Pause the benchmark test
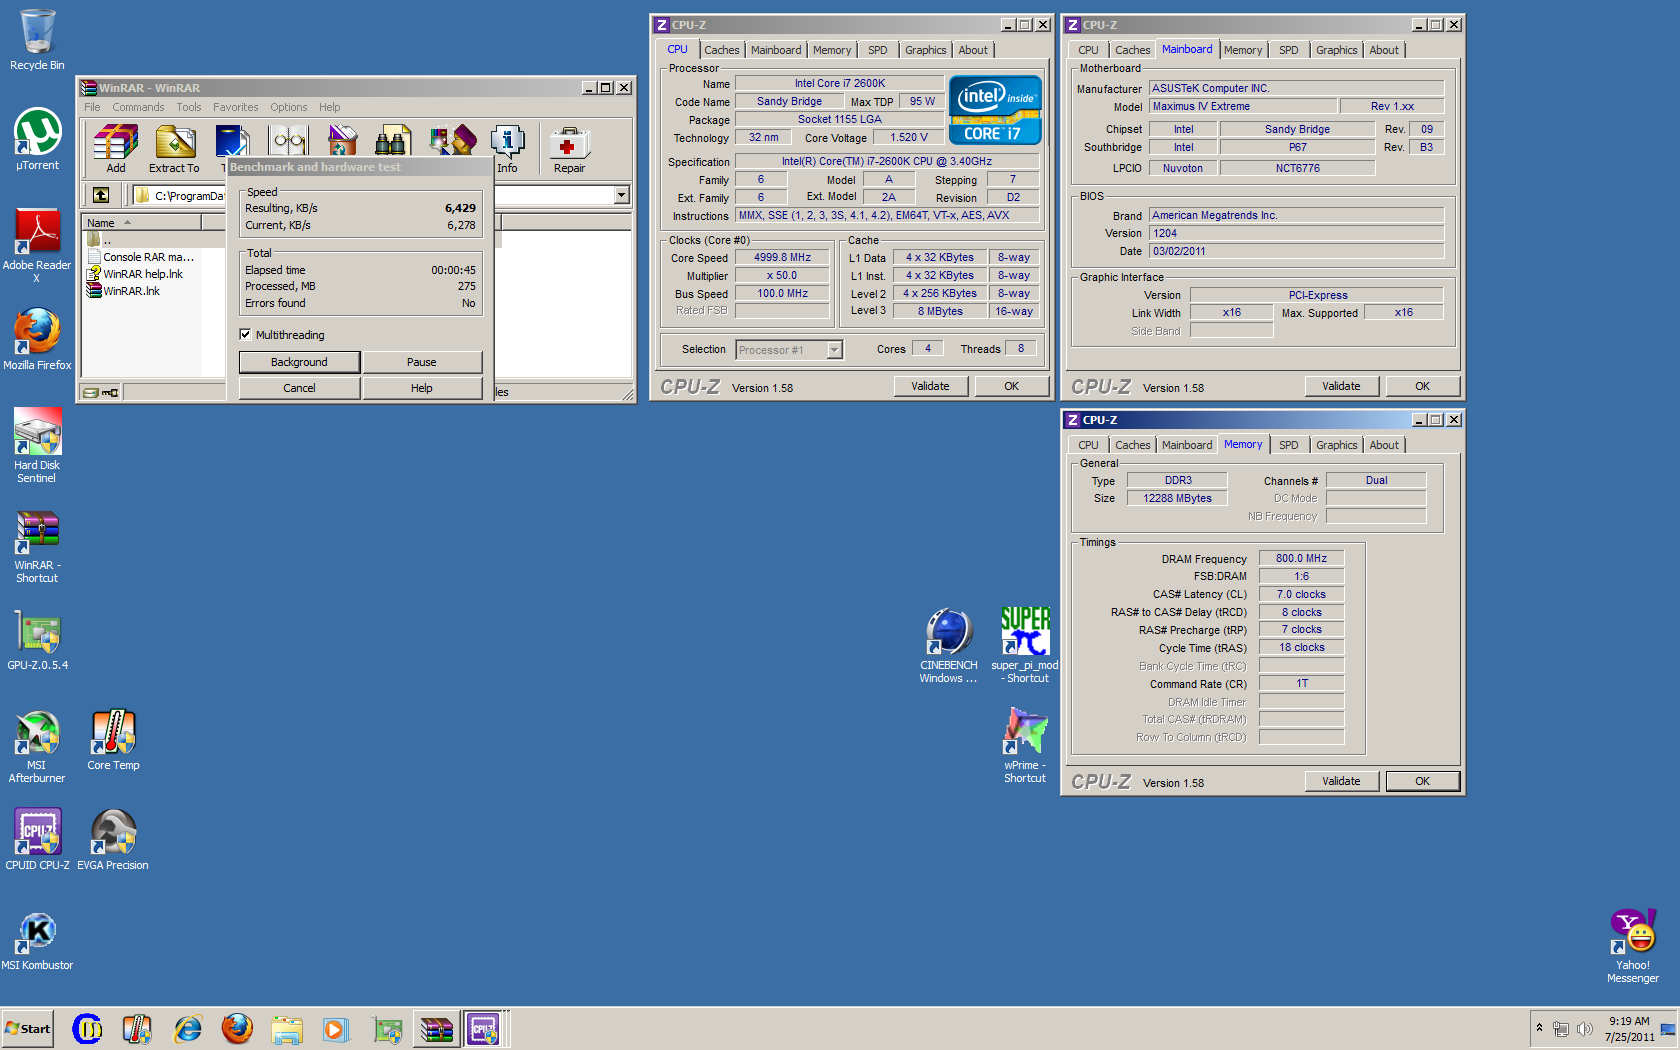1680x1050 pixels. pos(422,362)
